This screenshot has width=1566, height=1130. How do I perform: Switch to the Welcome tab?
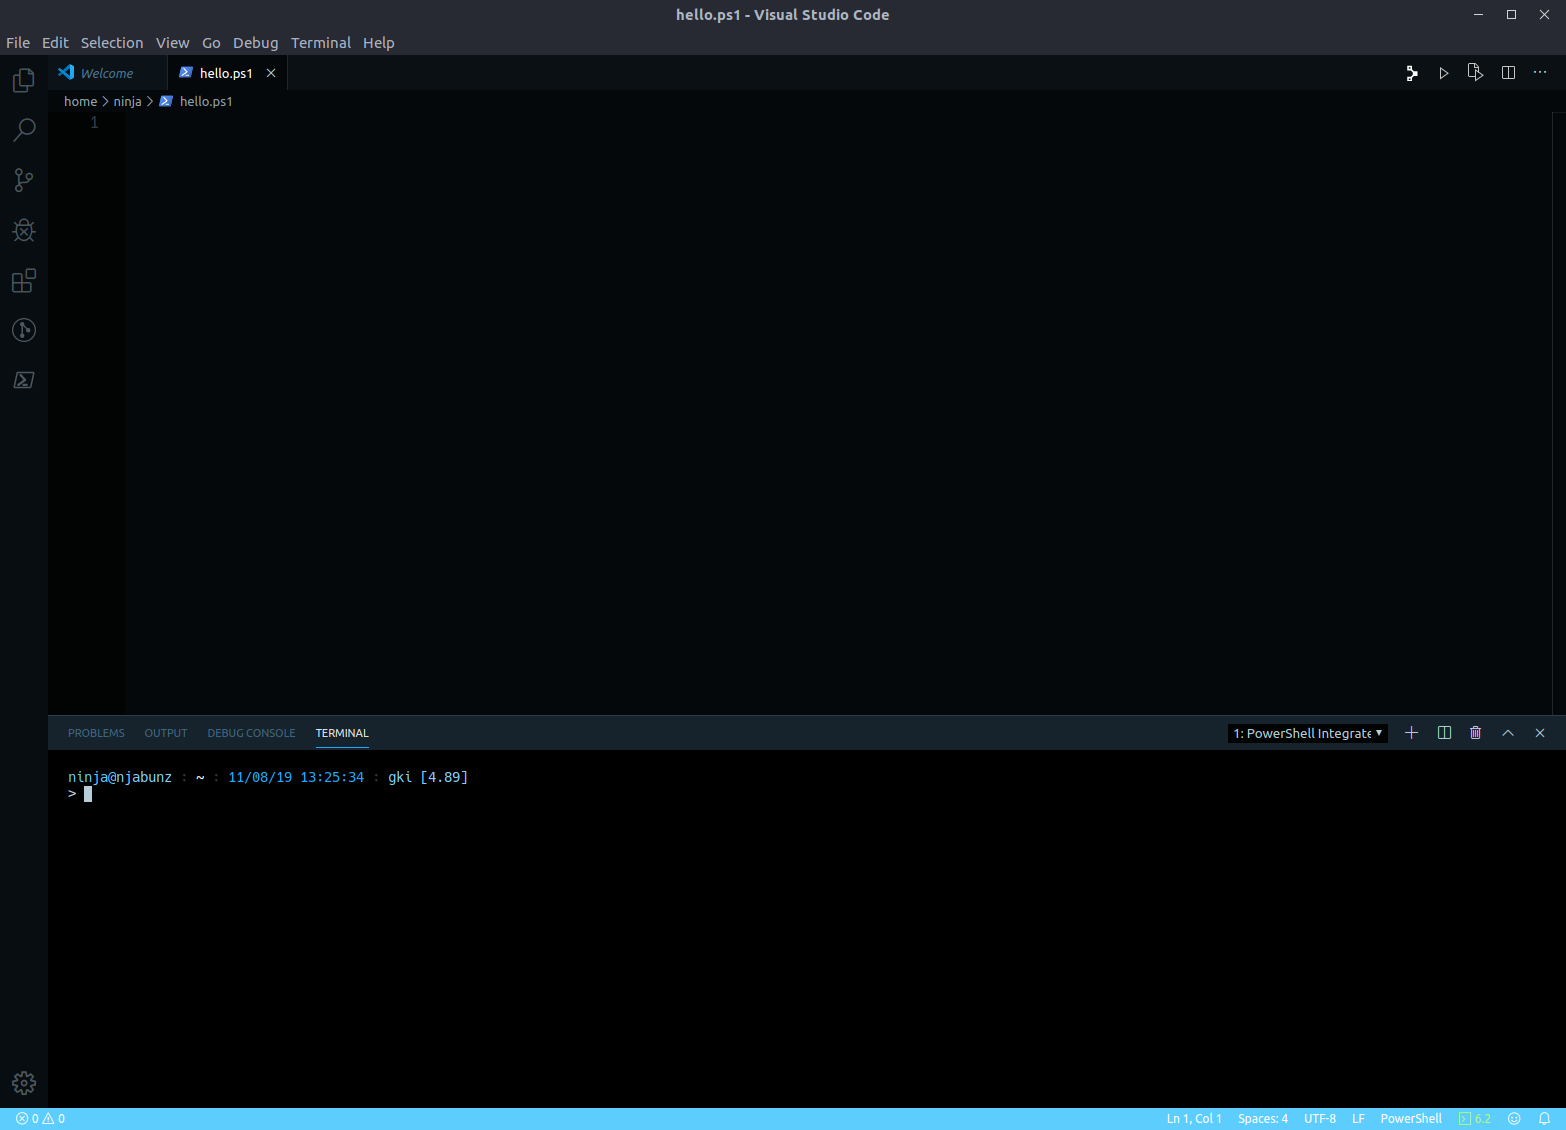106,73
